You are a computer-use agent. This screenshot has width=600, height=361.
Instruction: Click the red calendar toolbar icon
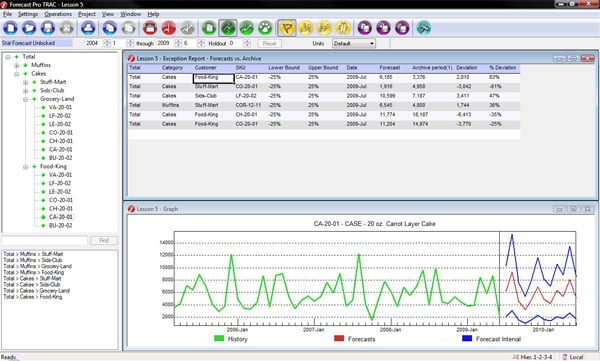click(x=150, y=28)
